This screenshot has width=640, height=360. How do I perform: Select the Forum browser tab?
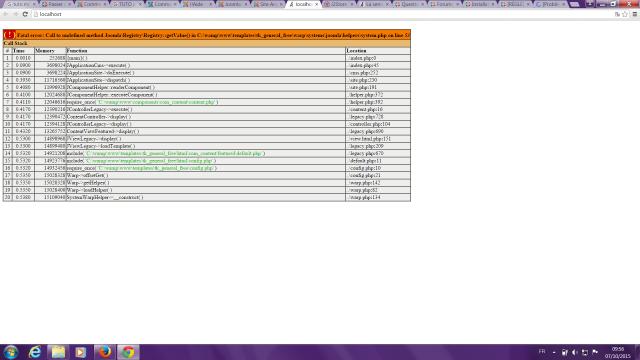pyautogui.click(x=443, y=4)
